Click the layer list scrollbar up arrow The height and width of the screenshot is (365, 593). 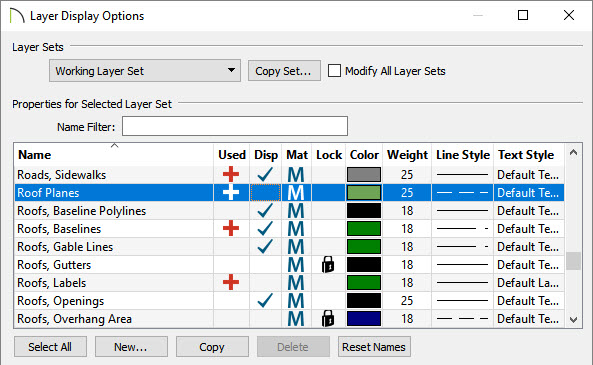[x=573, y=152]
